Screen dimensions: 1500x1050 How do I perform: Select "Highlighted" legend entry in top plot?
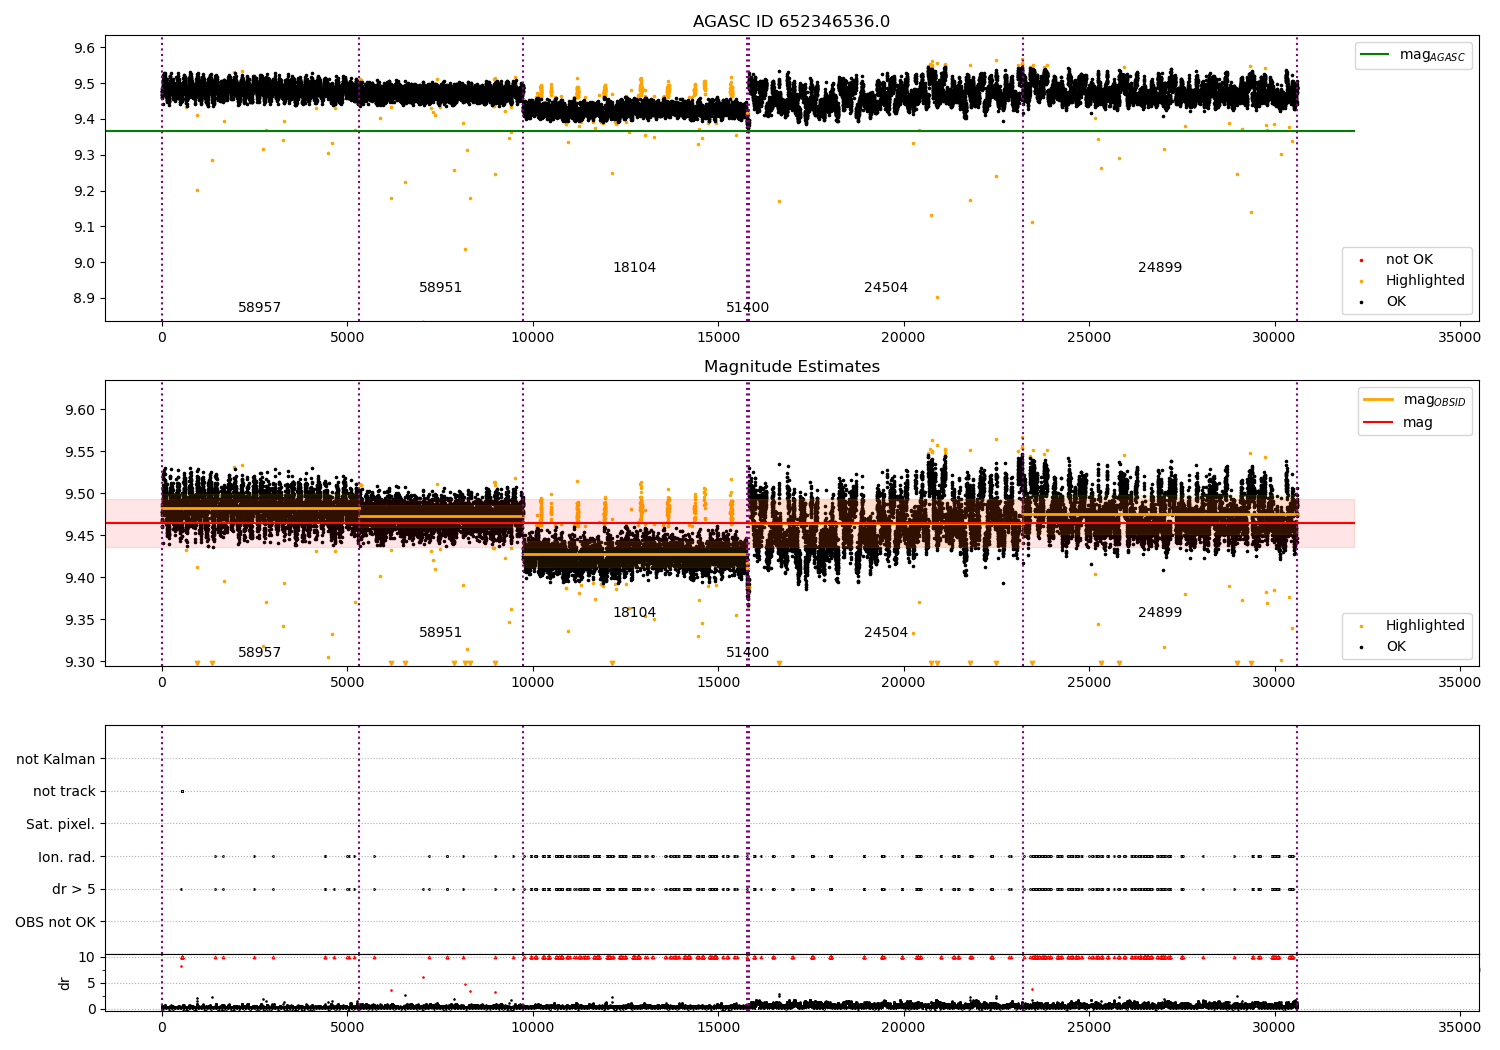pyautogui.click(x=1424, y=281)
